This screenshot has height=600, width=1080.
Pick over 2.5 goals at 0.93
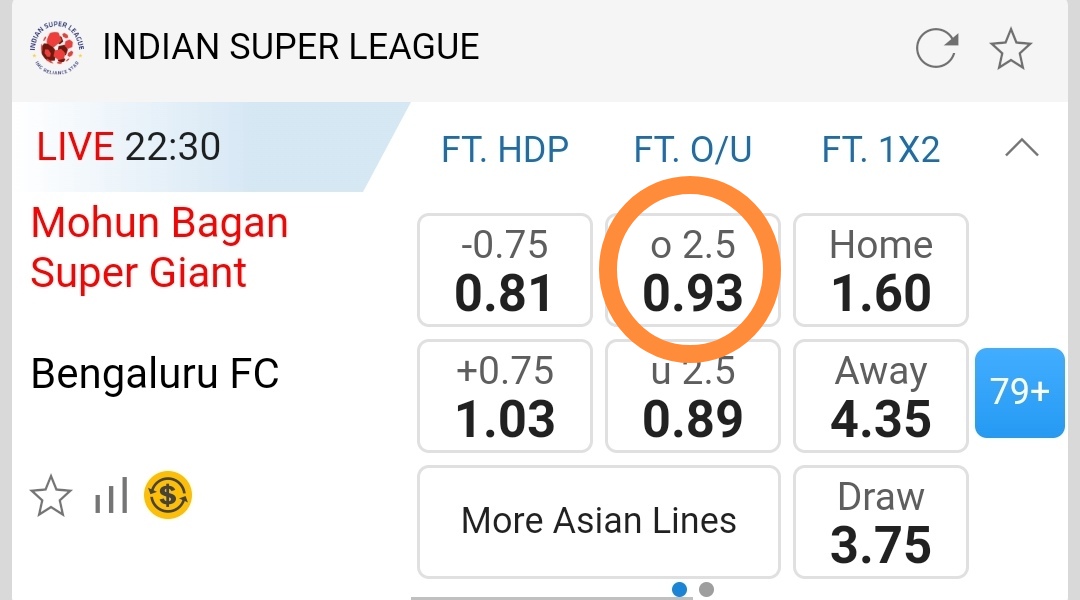coord(692,270)
